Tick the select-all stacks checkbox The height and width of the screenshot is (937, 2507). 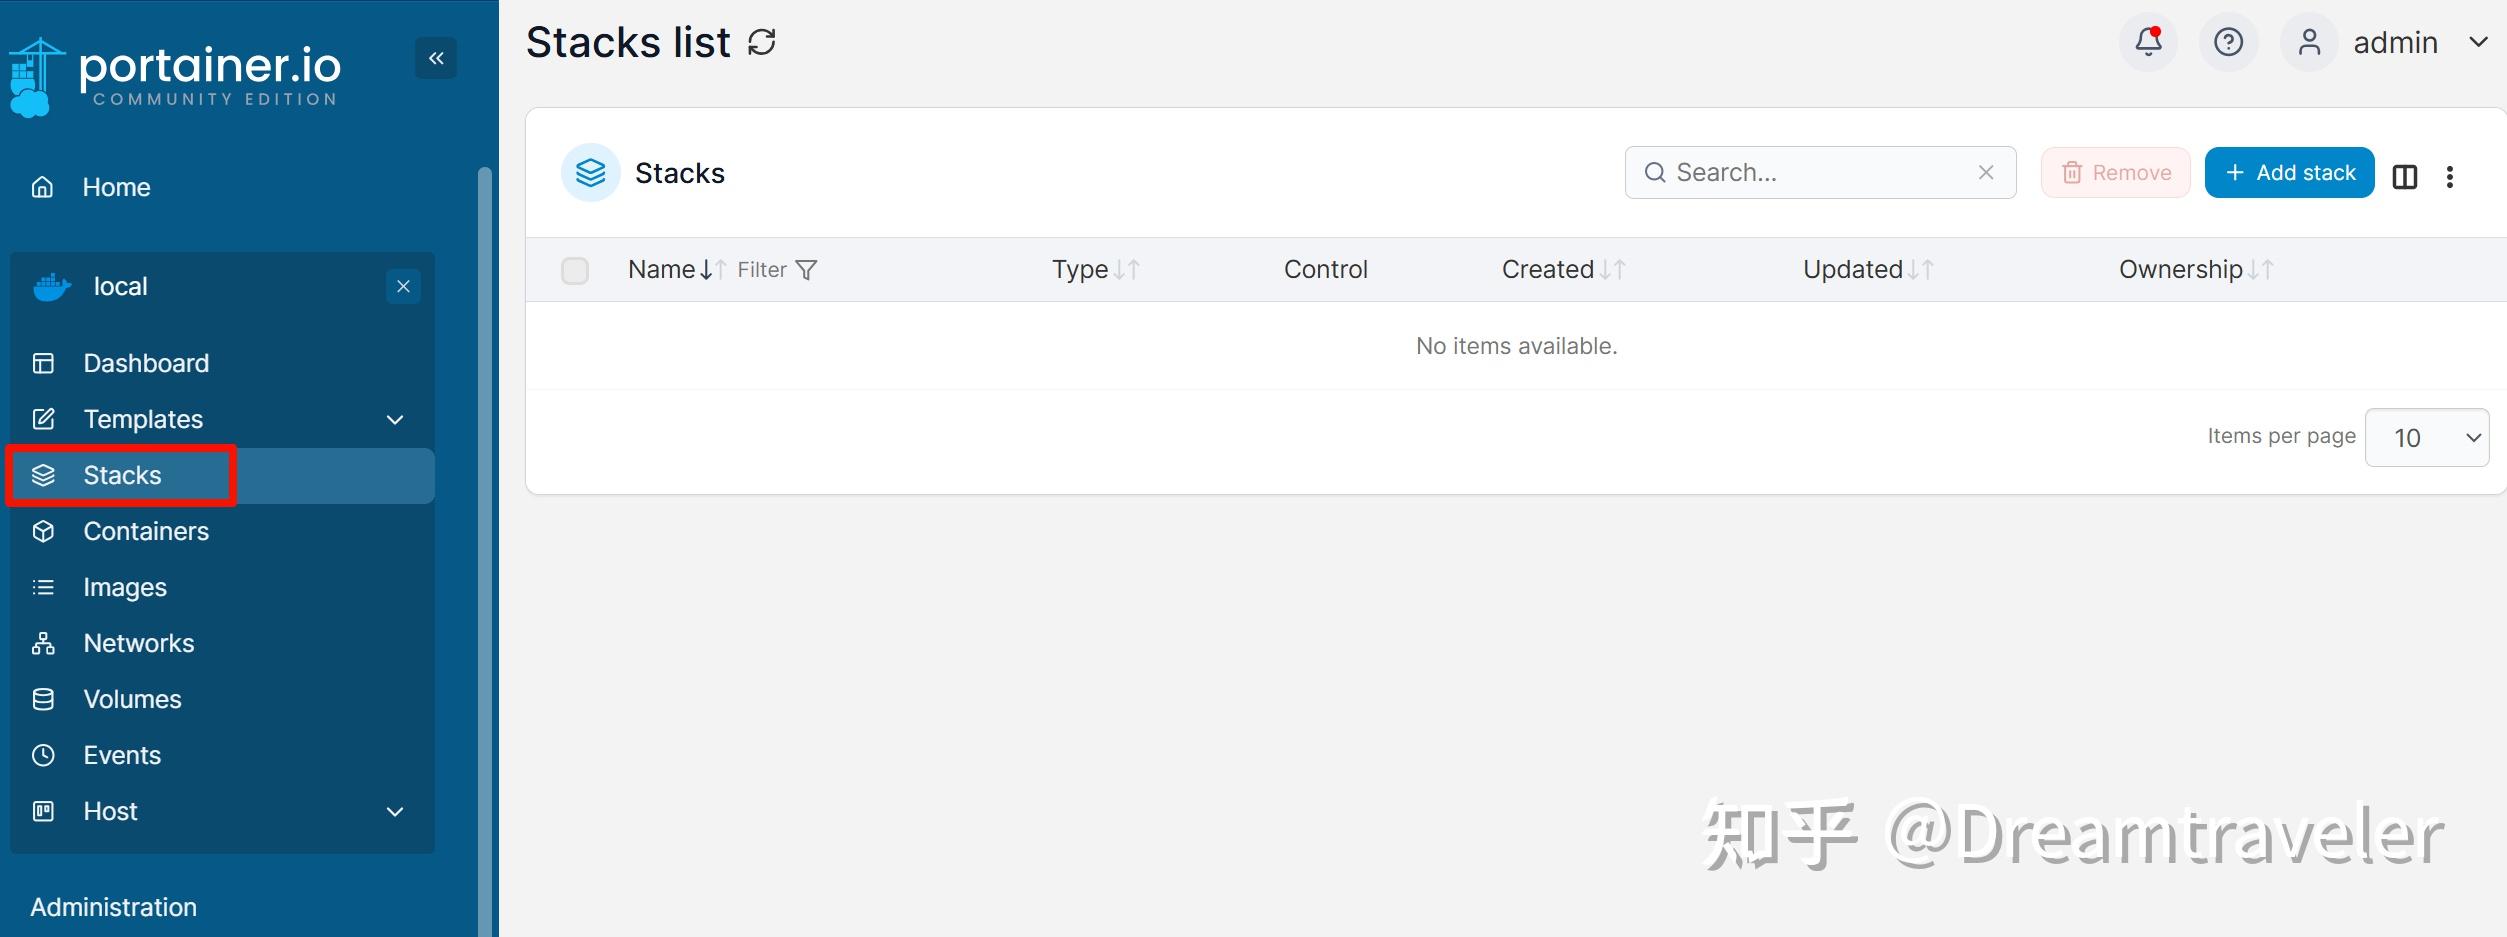click(575, 270)
